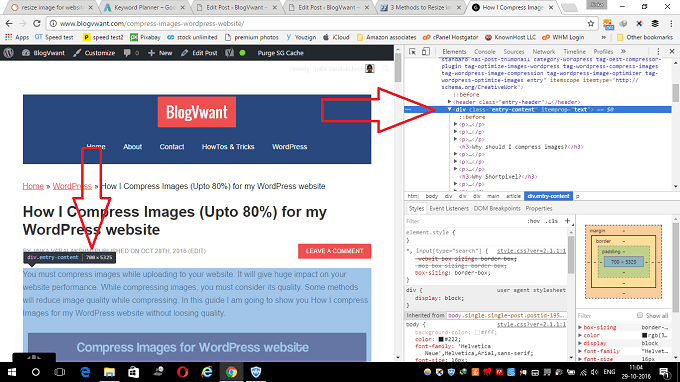The height and width of the screenshot is (382, 680).
Task: Switch to the Console tab
Action: click(484, 52)
